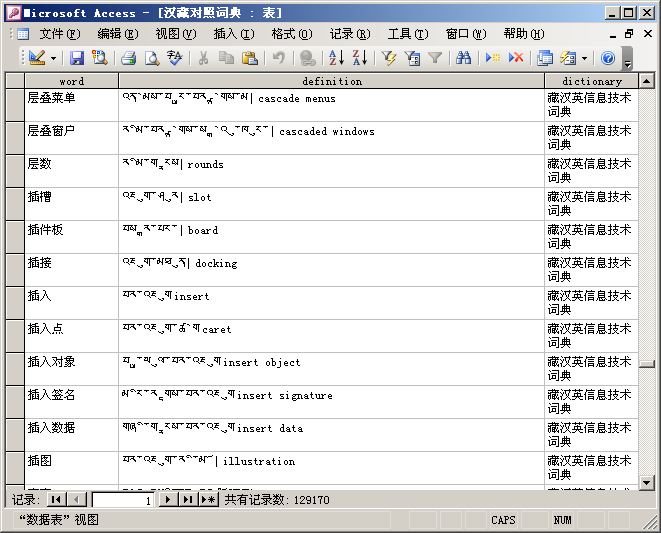Switch to Design view with the view icon
The height and width of the screenshot is (533, 661).
coord(37,58)
